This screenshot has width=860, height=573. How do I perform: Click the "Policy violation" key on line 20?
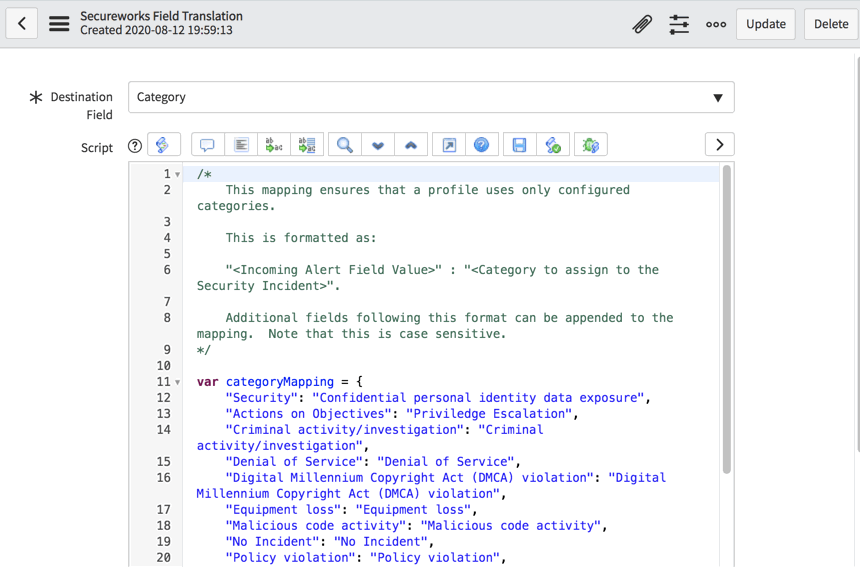(x=290, y=557)
